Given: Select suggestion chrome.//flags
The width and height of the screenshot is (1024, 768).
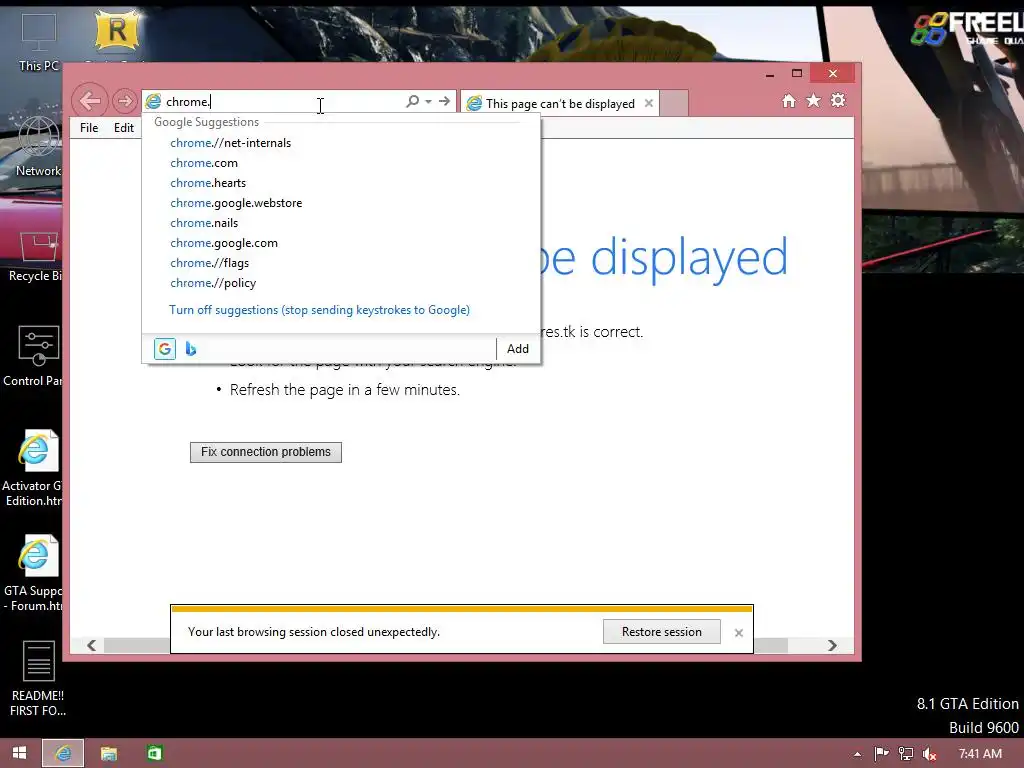Looking at the screenshot, I should coord(341,263).
